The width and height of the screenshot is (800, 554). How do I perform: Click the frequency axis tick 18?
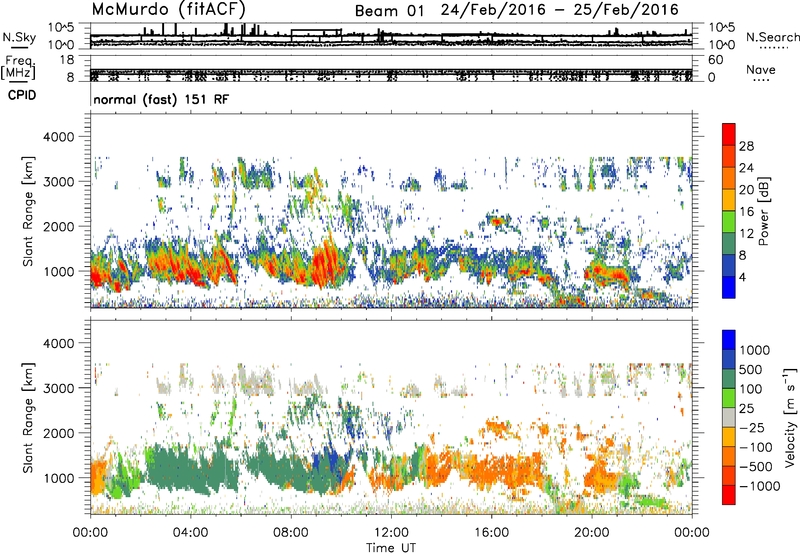67,60
